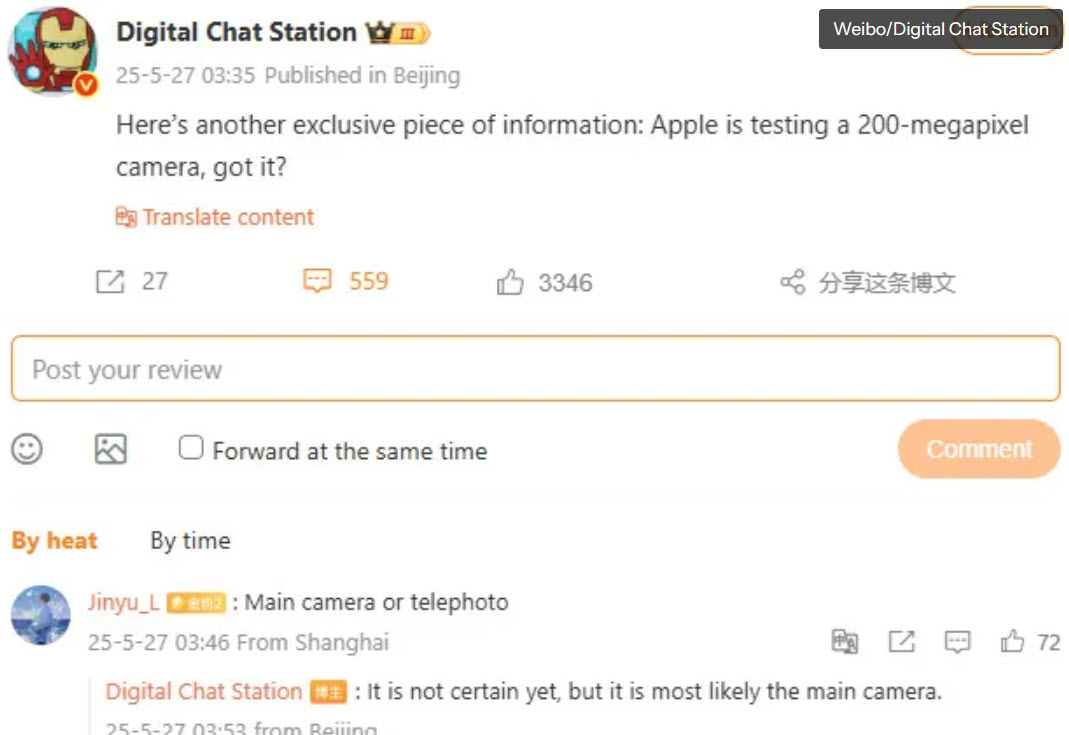This screenshot has height=735, width=1069.
Task: Click the orange comment icon showing 559
Action: tap(317, 282)
